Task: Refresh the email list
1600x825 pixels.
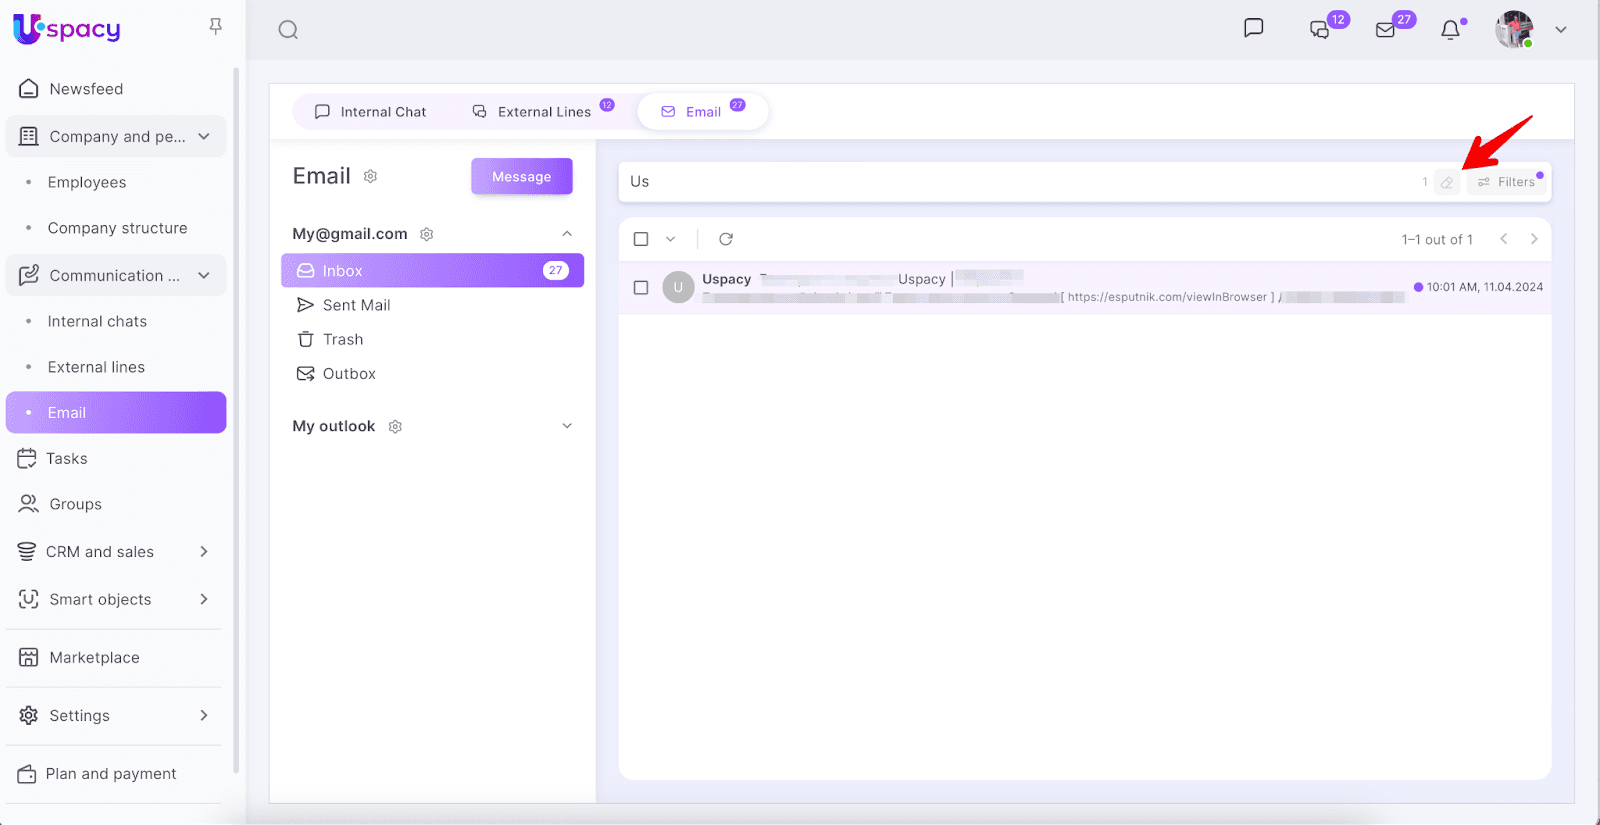Action: click(x=726, y=239)
